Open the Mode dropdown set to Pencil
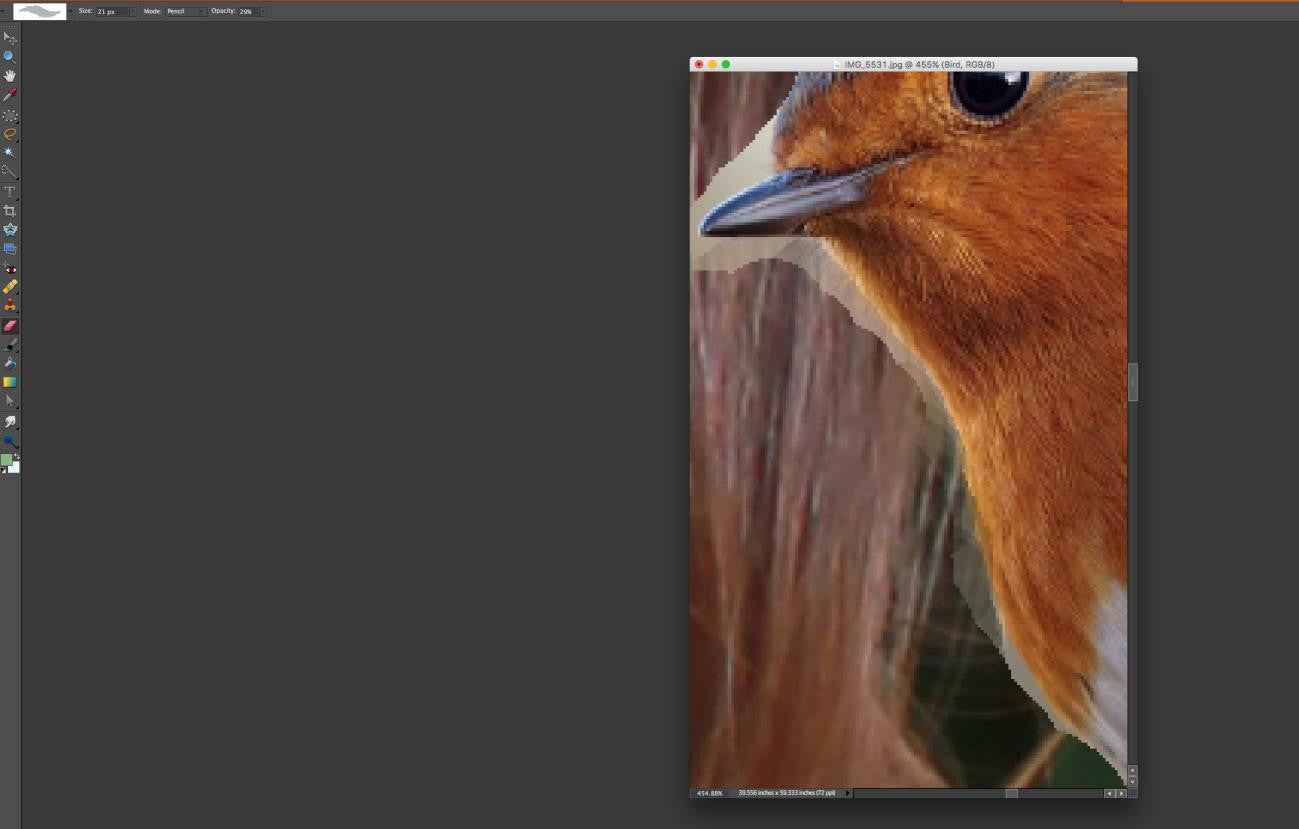The image size is (1299, 829). (x=185, y=11)
